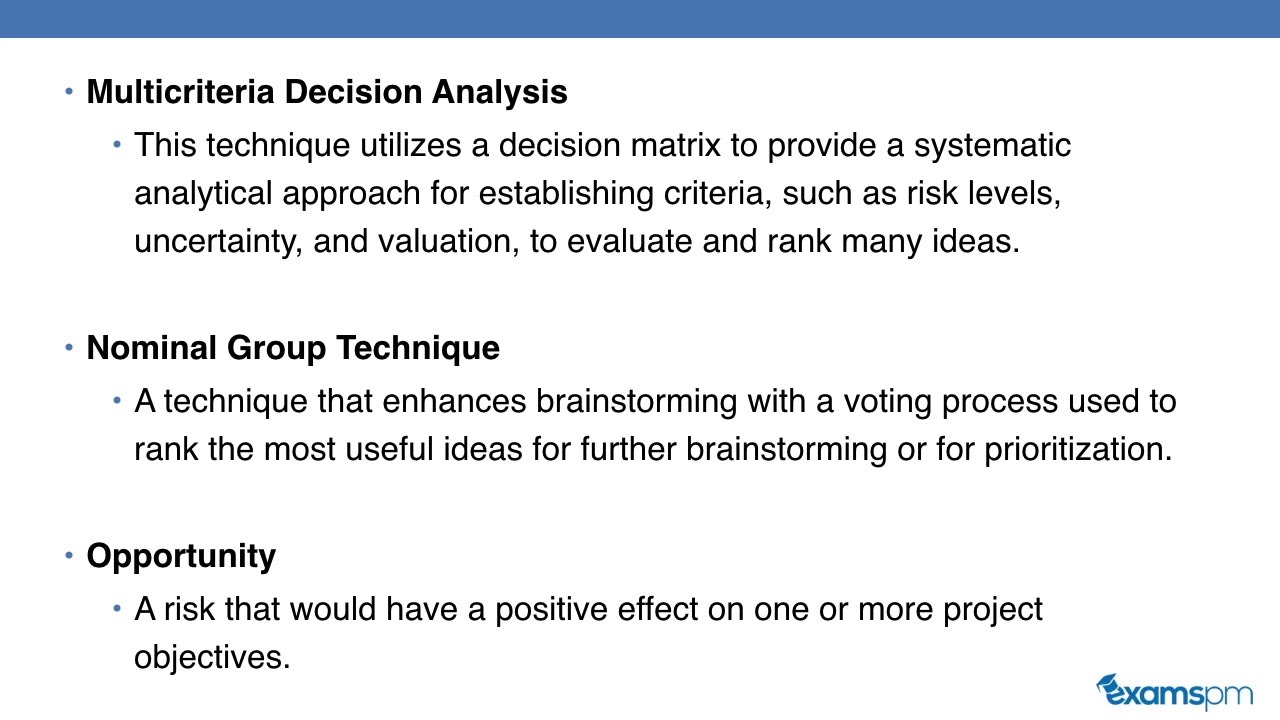Viewport: 1280px width, 720px height.
Task: Click the sub-bullet before "This technique utilizes"
Action: coord(117,145)
